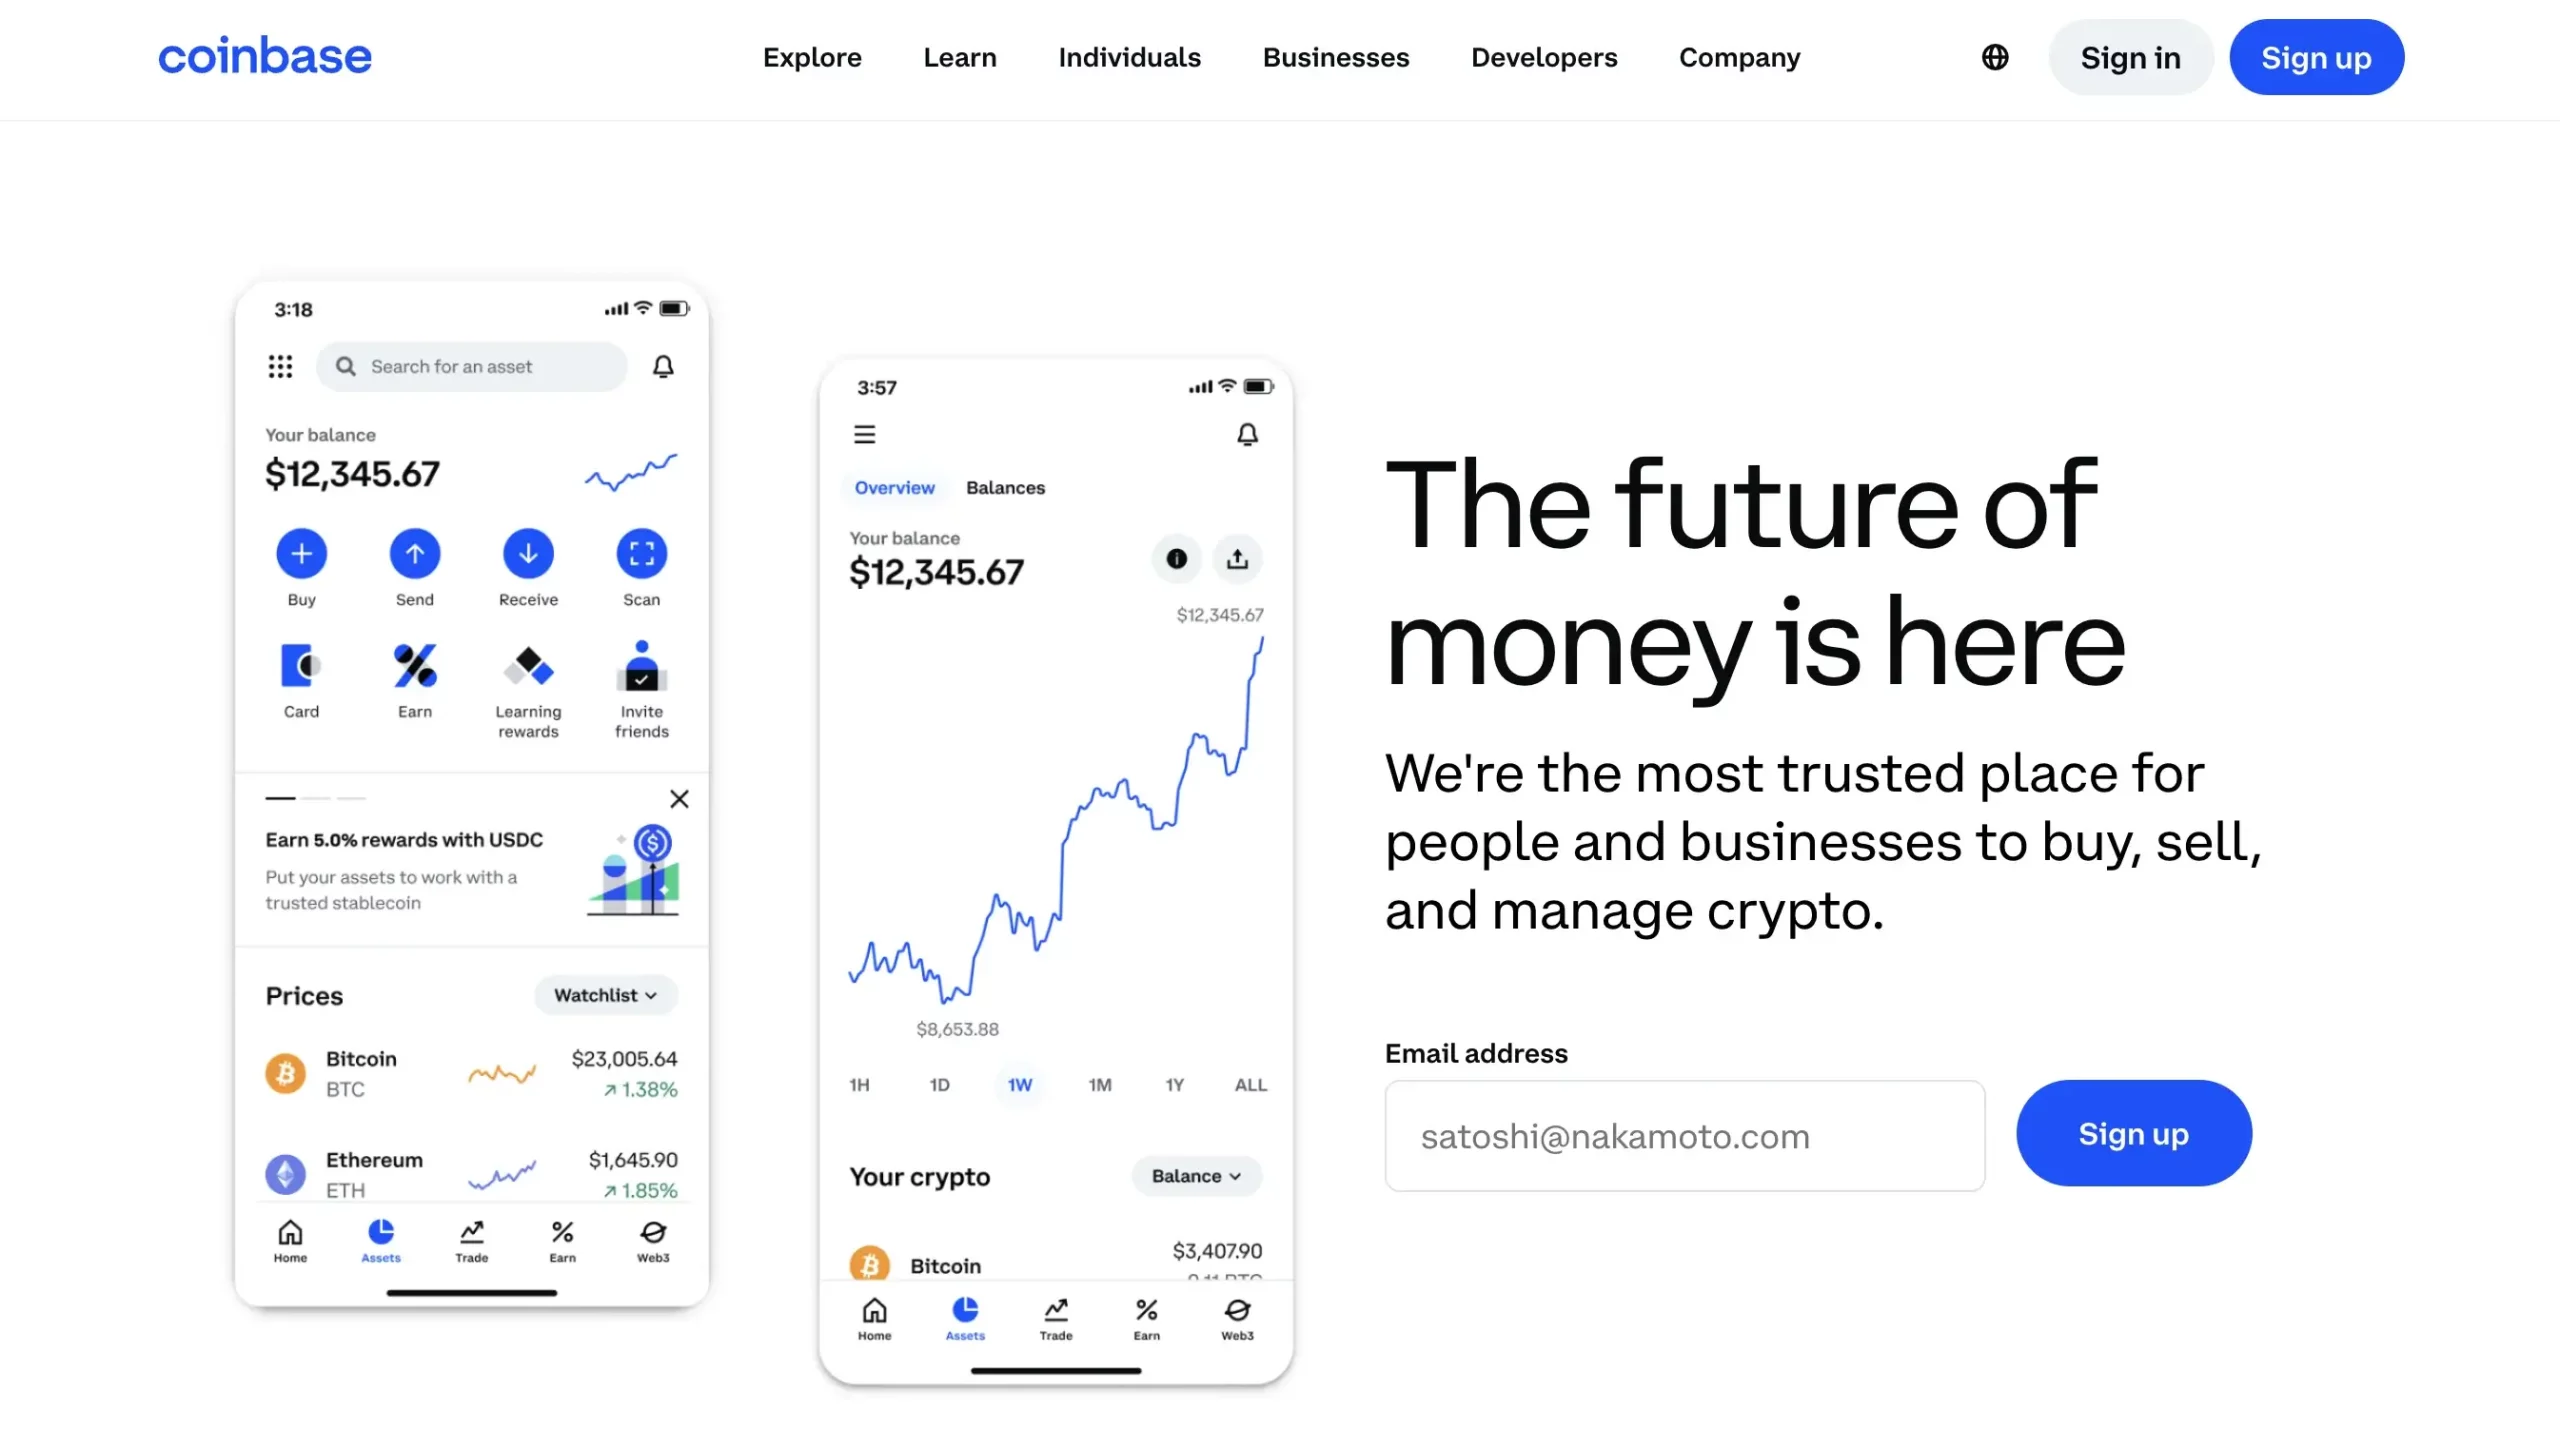Click the Sign up button
The height and width of the screenshot is (1429, 2560).
(x=2314, y=58)
